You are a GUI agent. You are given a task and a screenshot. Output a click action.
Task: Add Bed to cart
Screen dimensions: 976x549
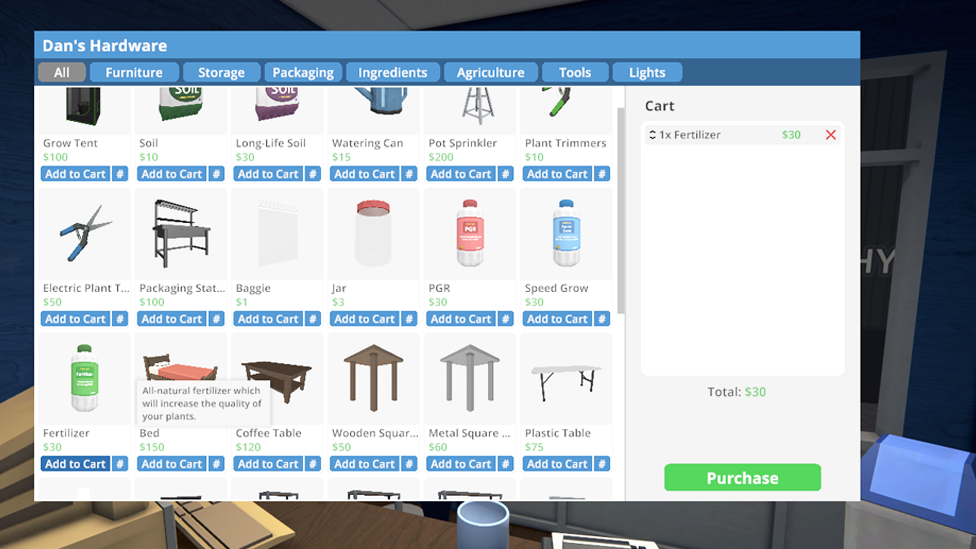172,464
